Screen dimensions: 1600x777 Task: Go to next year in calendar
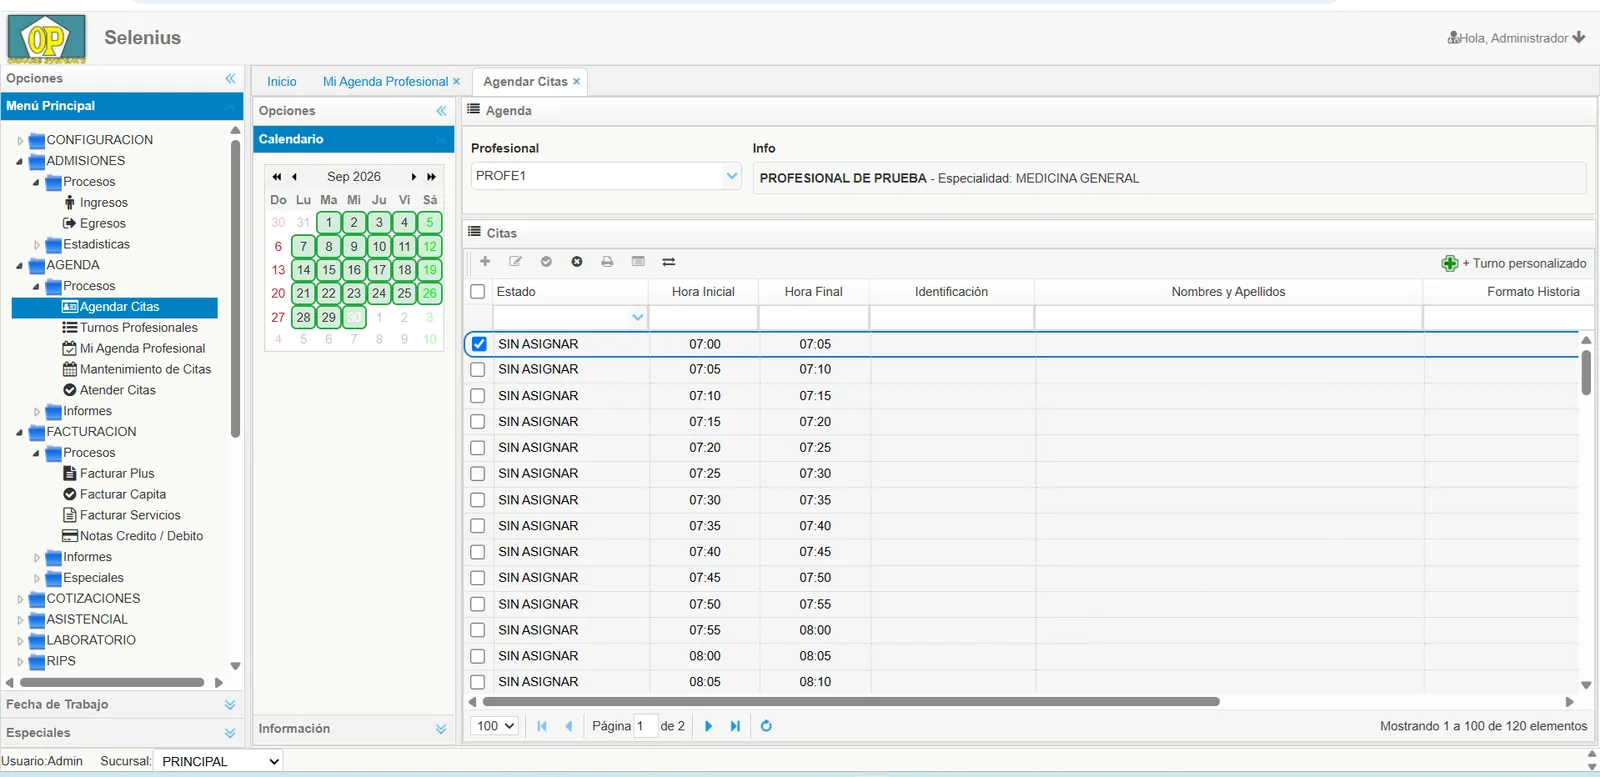[x=431, y=177]
